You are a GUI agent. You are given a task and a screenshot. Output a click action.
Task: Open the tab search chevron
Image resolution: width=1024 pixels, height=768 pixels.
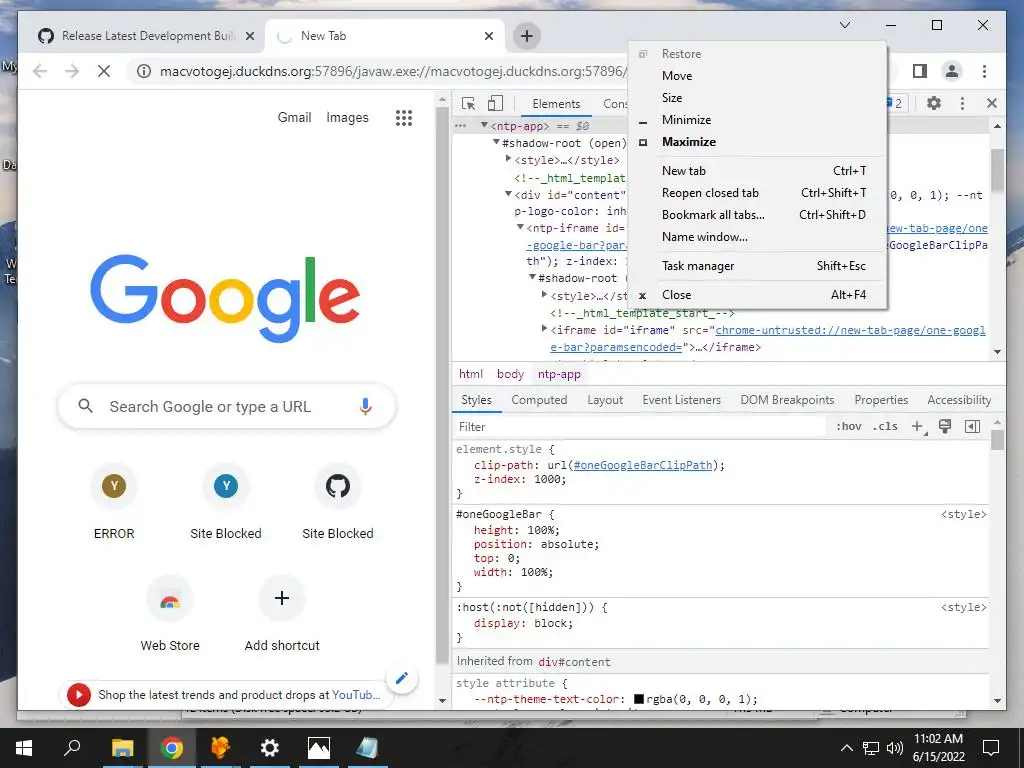point(844,25)
